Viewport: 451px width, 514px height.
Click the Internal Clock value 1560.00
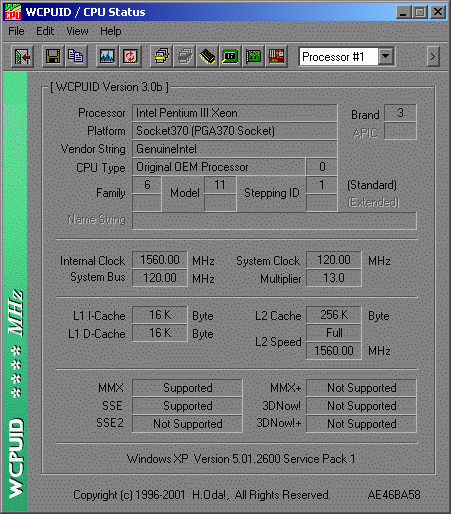pos(160,260)
